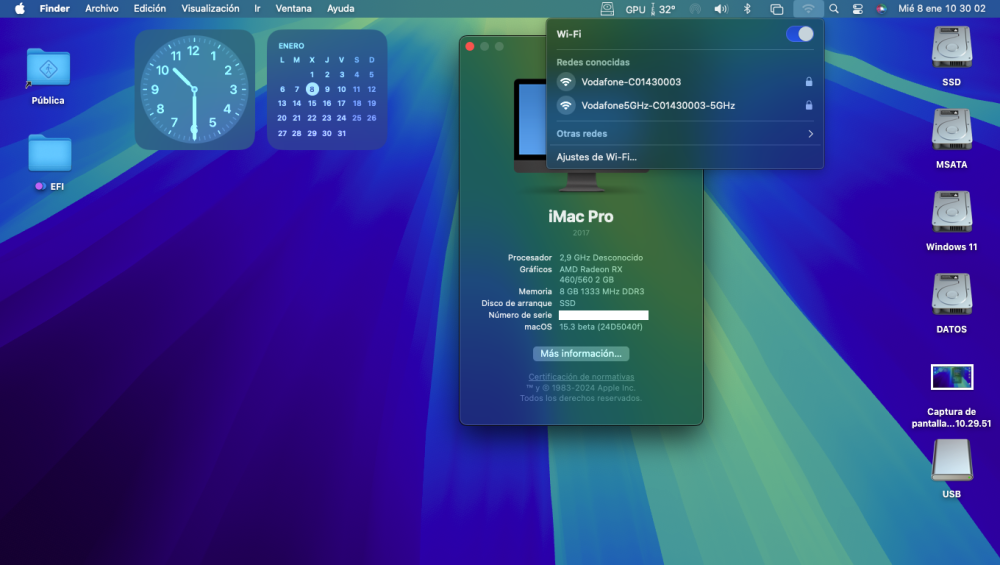Click the Stage Manager windows icon
Viewport: 1000px width, 565px height.
776,9
